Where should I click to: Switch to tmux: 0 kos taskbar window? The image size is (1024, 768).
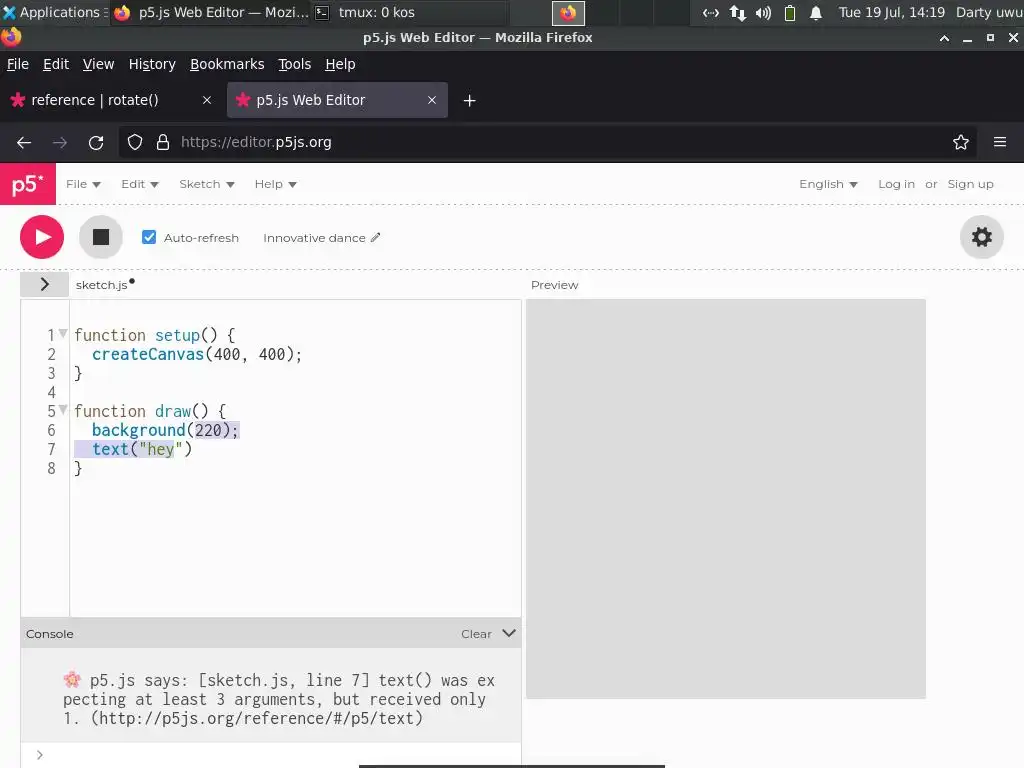tap(408, 12)
